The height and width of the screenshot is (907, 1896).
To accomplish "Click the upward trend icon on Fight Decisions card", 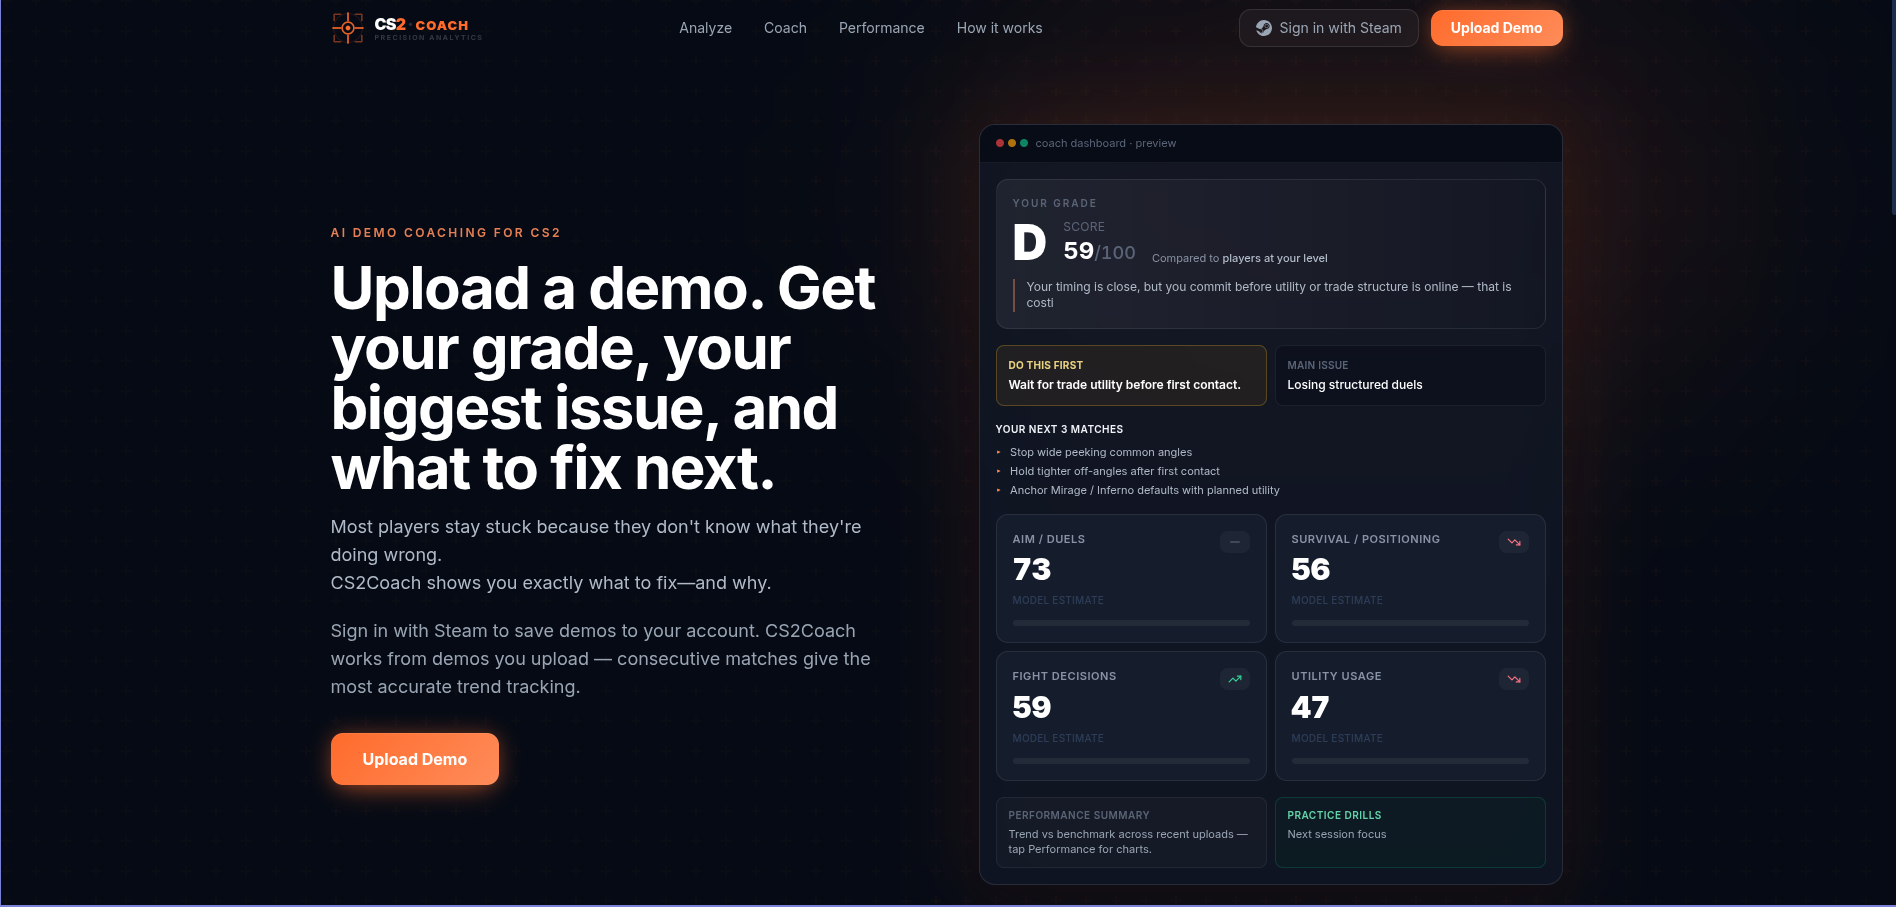I will tap(1234, 679).
